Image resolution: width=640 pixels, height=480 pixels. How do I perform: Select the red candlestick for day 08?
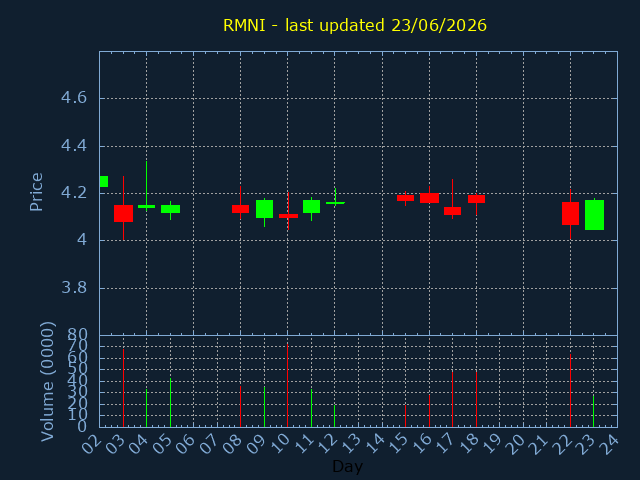point(240,209)
